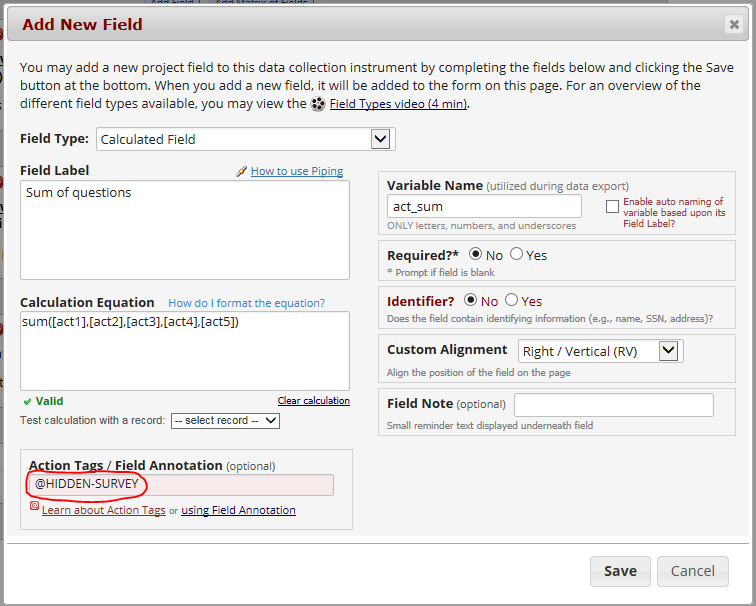The image size is (756, 606).
Task: Set Identifier to Yes
Action: [x=511, y=300]
